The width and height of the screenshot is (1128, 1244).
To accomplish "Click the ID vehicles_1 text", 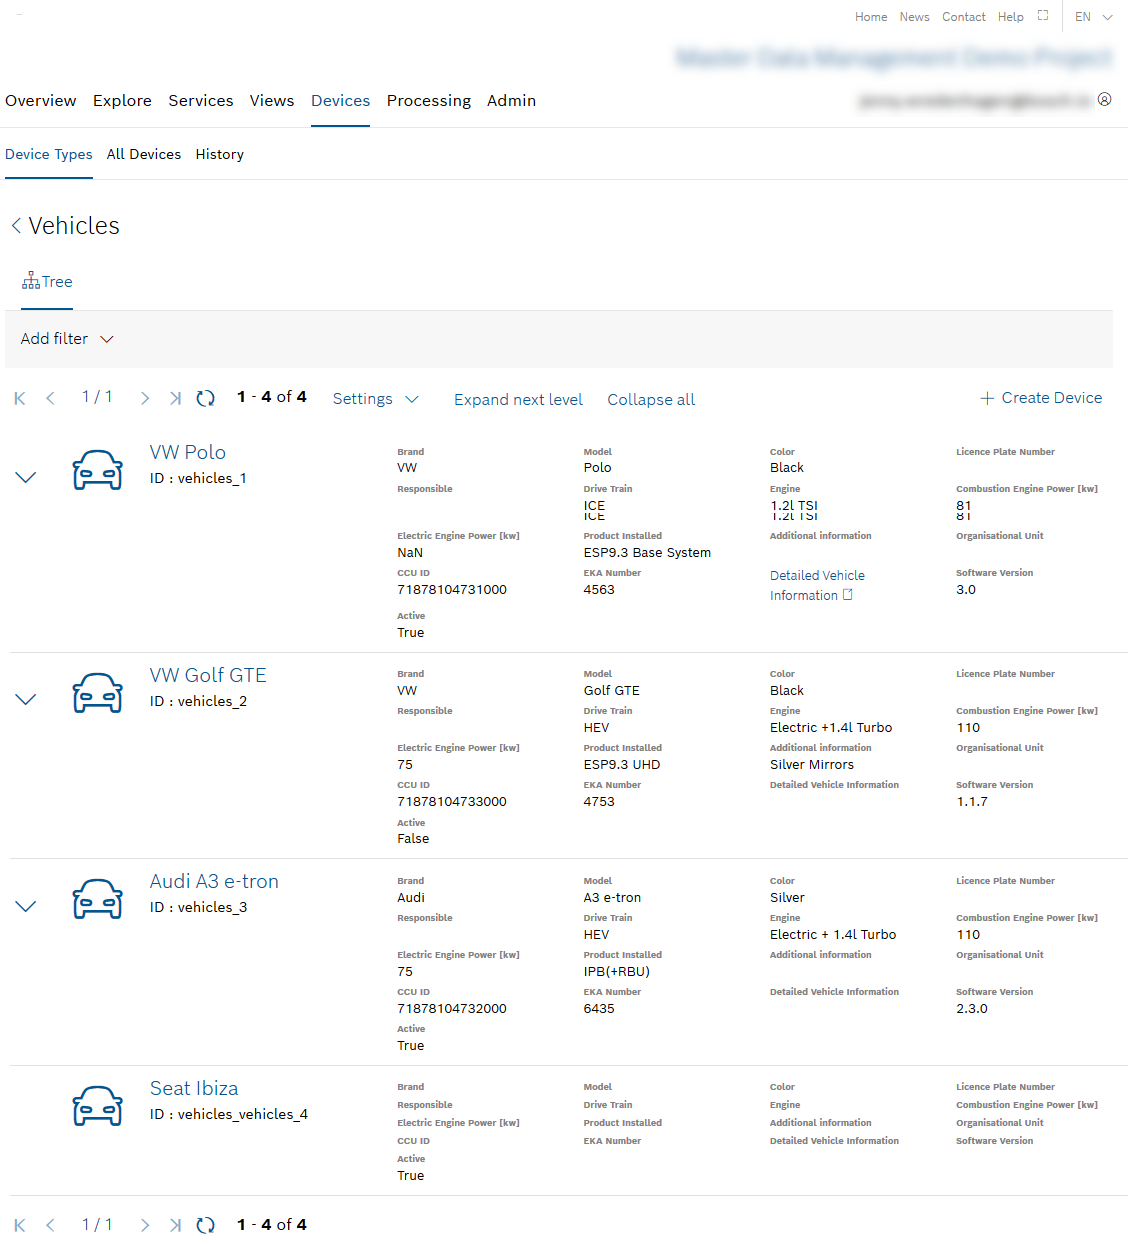I will tap(198, 478).
